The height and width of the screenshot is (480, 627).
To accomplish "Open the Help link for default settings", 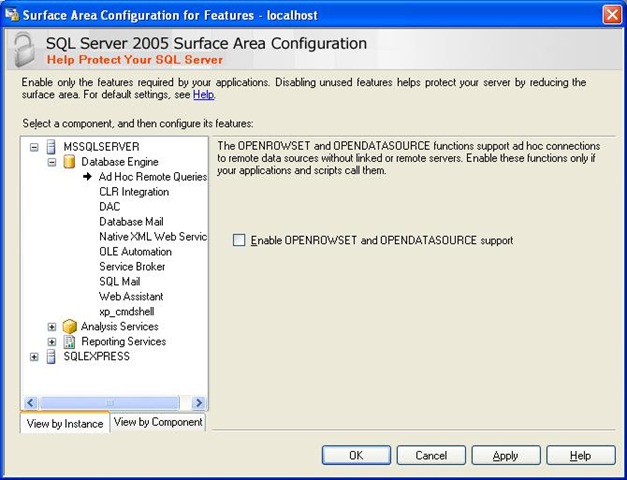I will (x=204, y=95).
